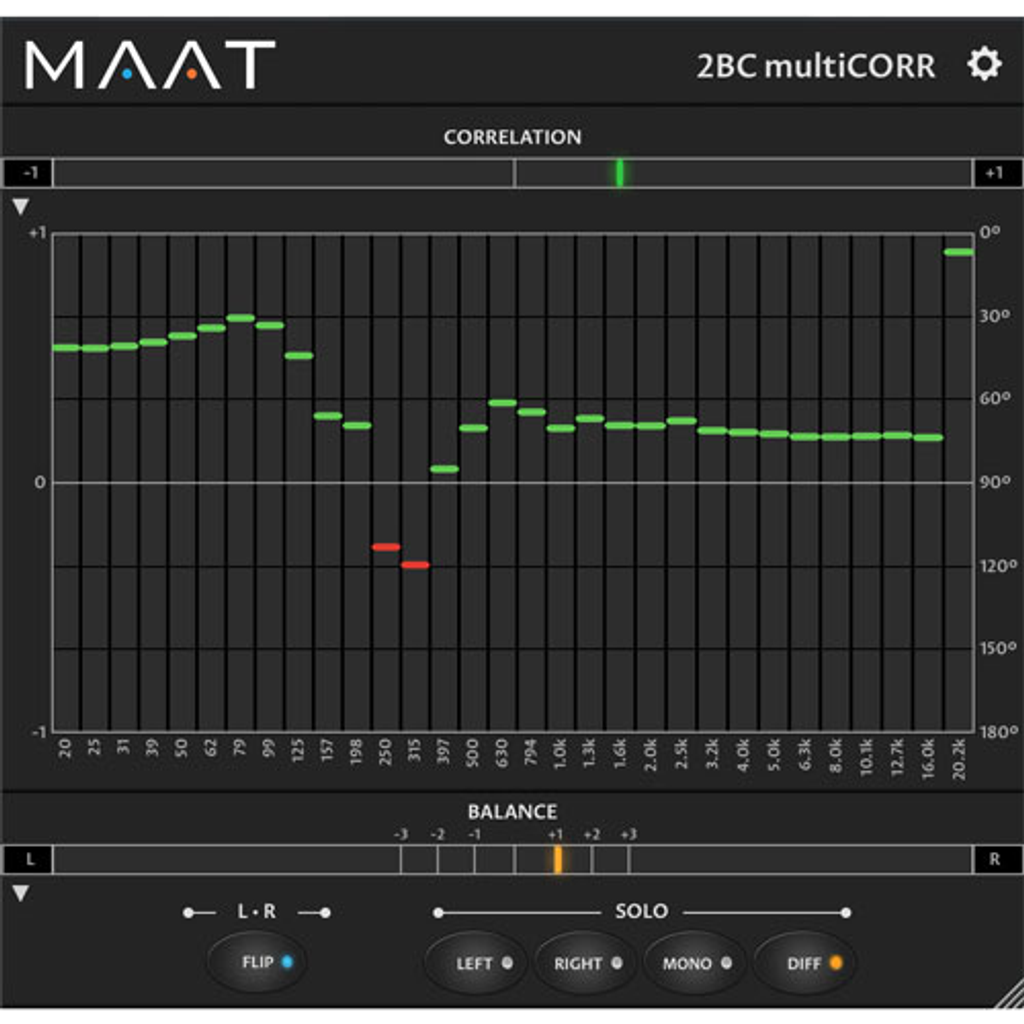Viewport: 1024px width, 1024px height.
Task: Click the 500 Hz frequency label
Action: 473,752
